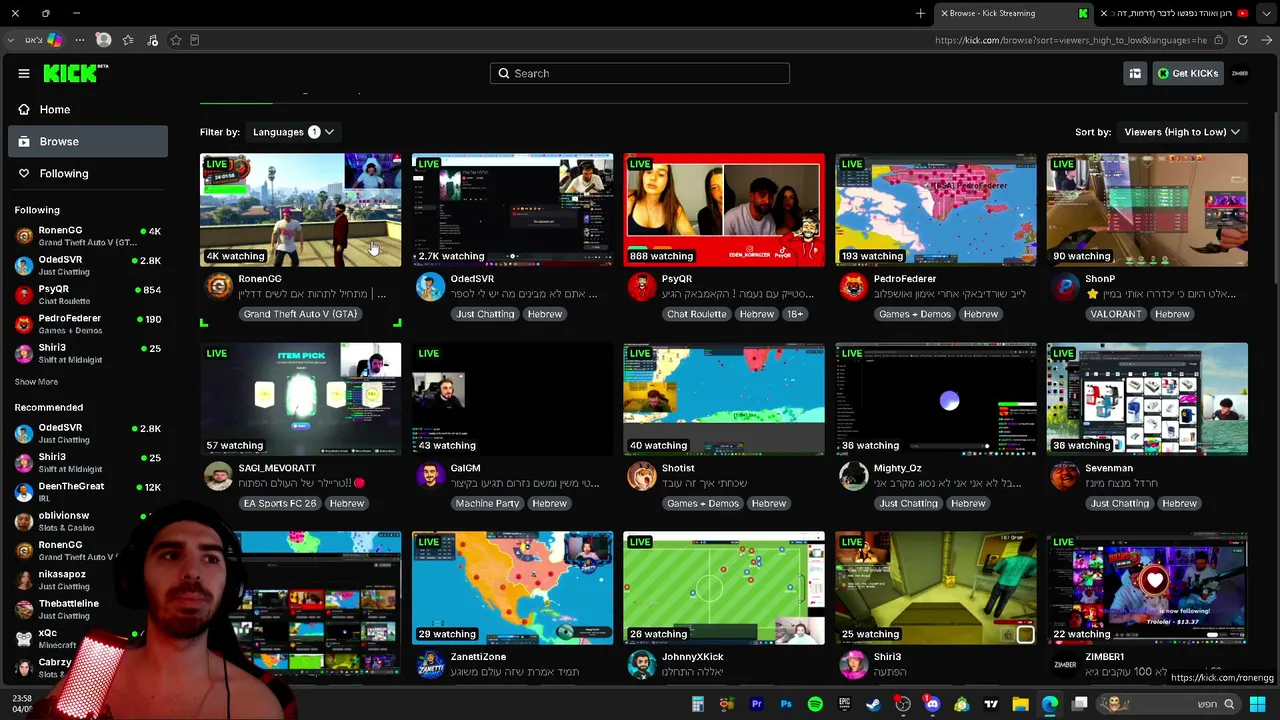Go to Home in the sidebar
The height and width of the screenshot is (720, 1280).
[x=88, y=109]
